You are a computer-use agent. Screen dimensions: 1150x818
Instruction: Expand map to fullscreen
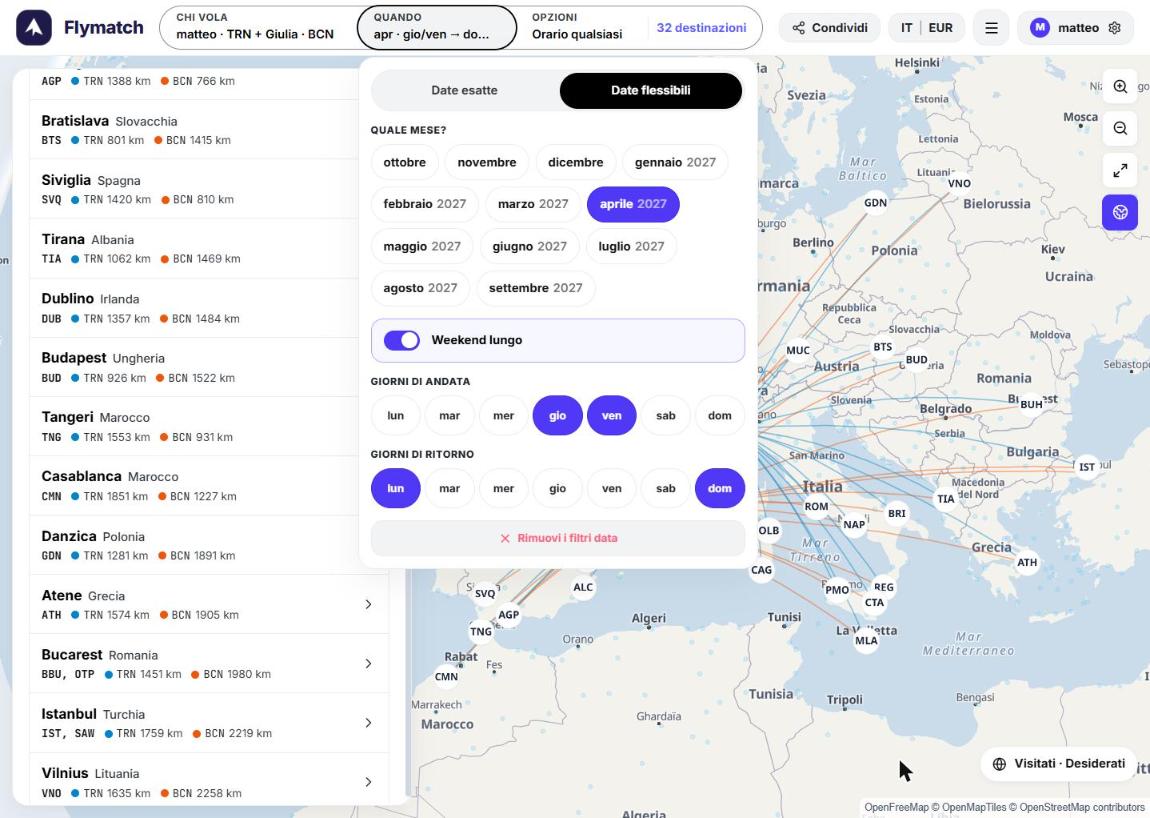click(1120, 170)
